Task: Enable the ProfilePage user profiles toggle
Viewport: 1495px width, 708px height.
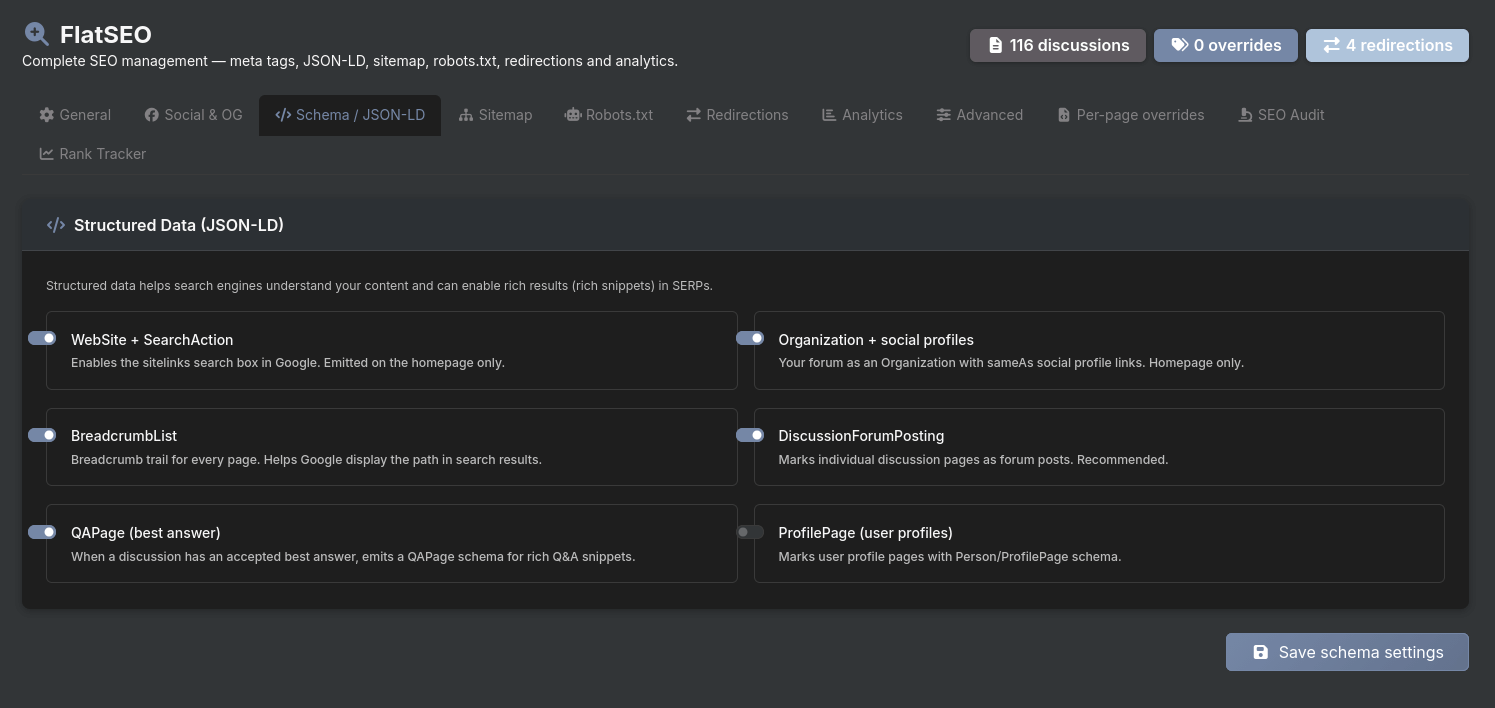Action: (x=750, y=531)
